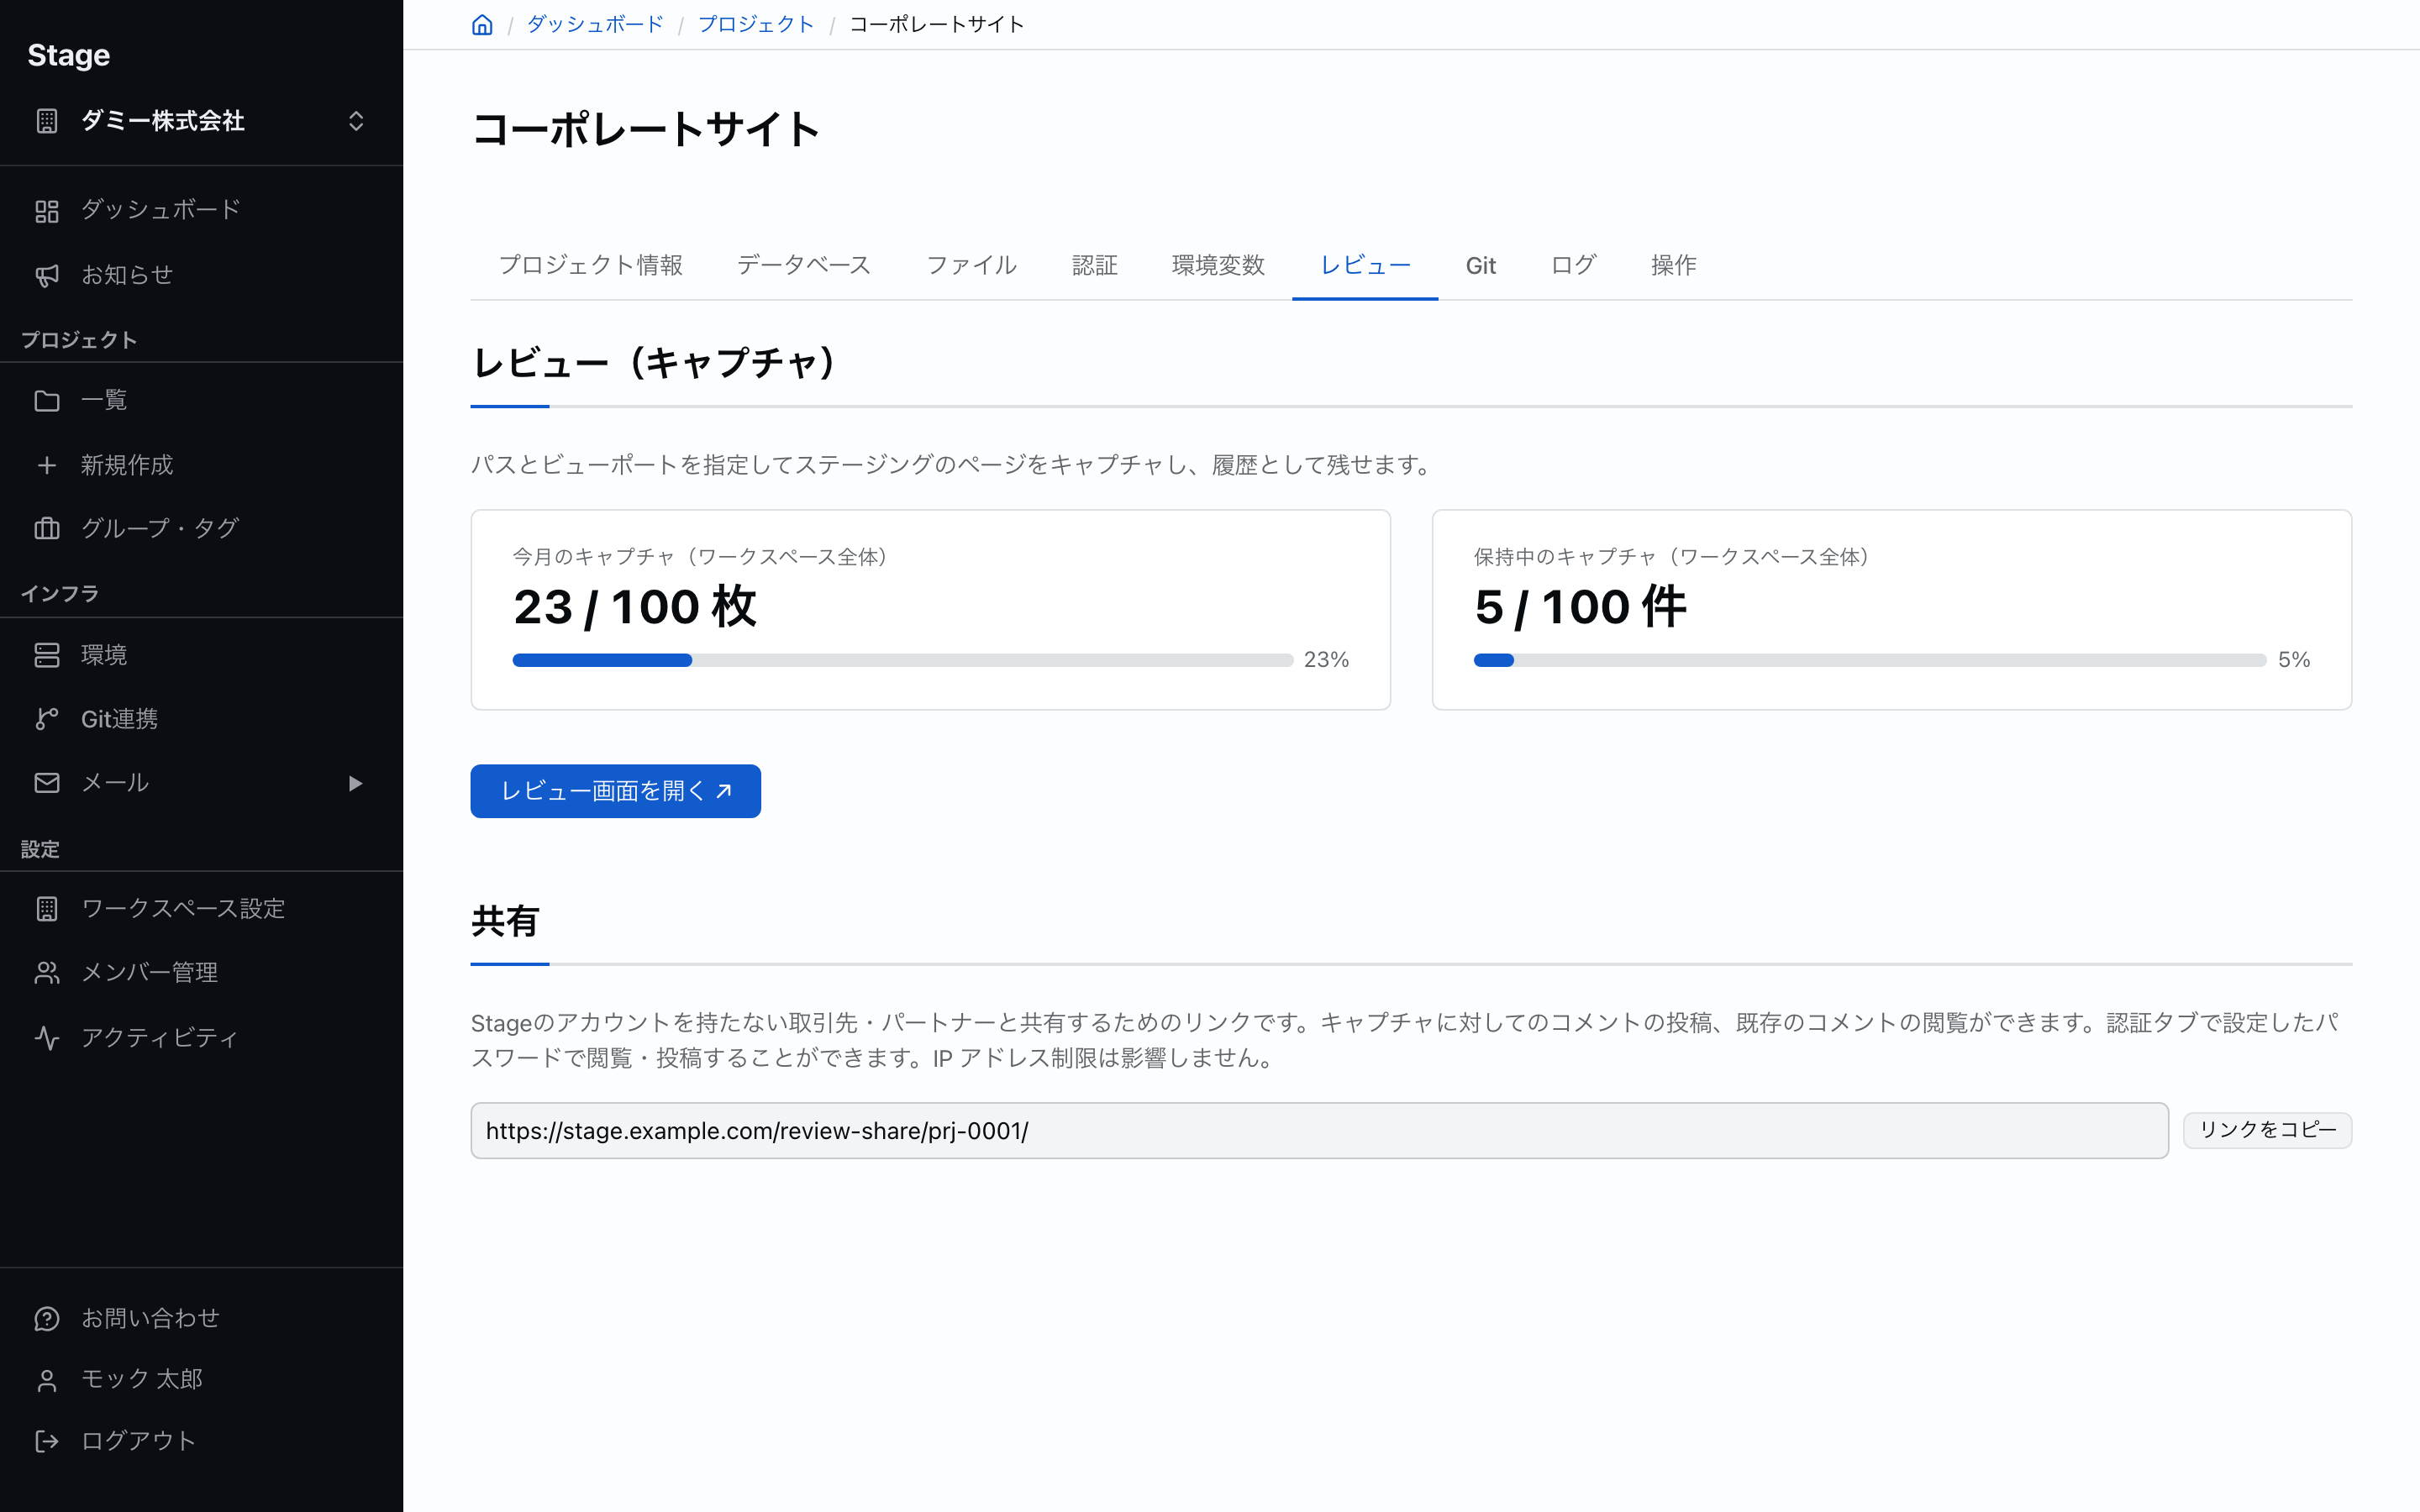Click the envelope icon for メール
The width and height of the screenshot is (2420, 1512).
pos(47,783)
